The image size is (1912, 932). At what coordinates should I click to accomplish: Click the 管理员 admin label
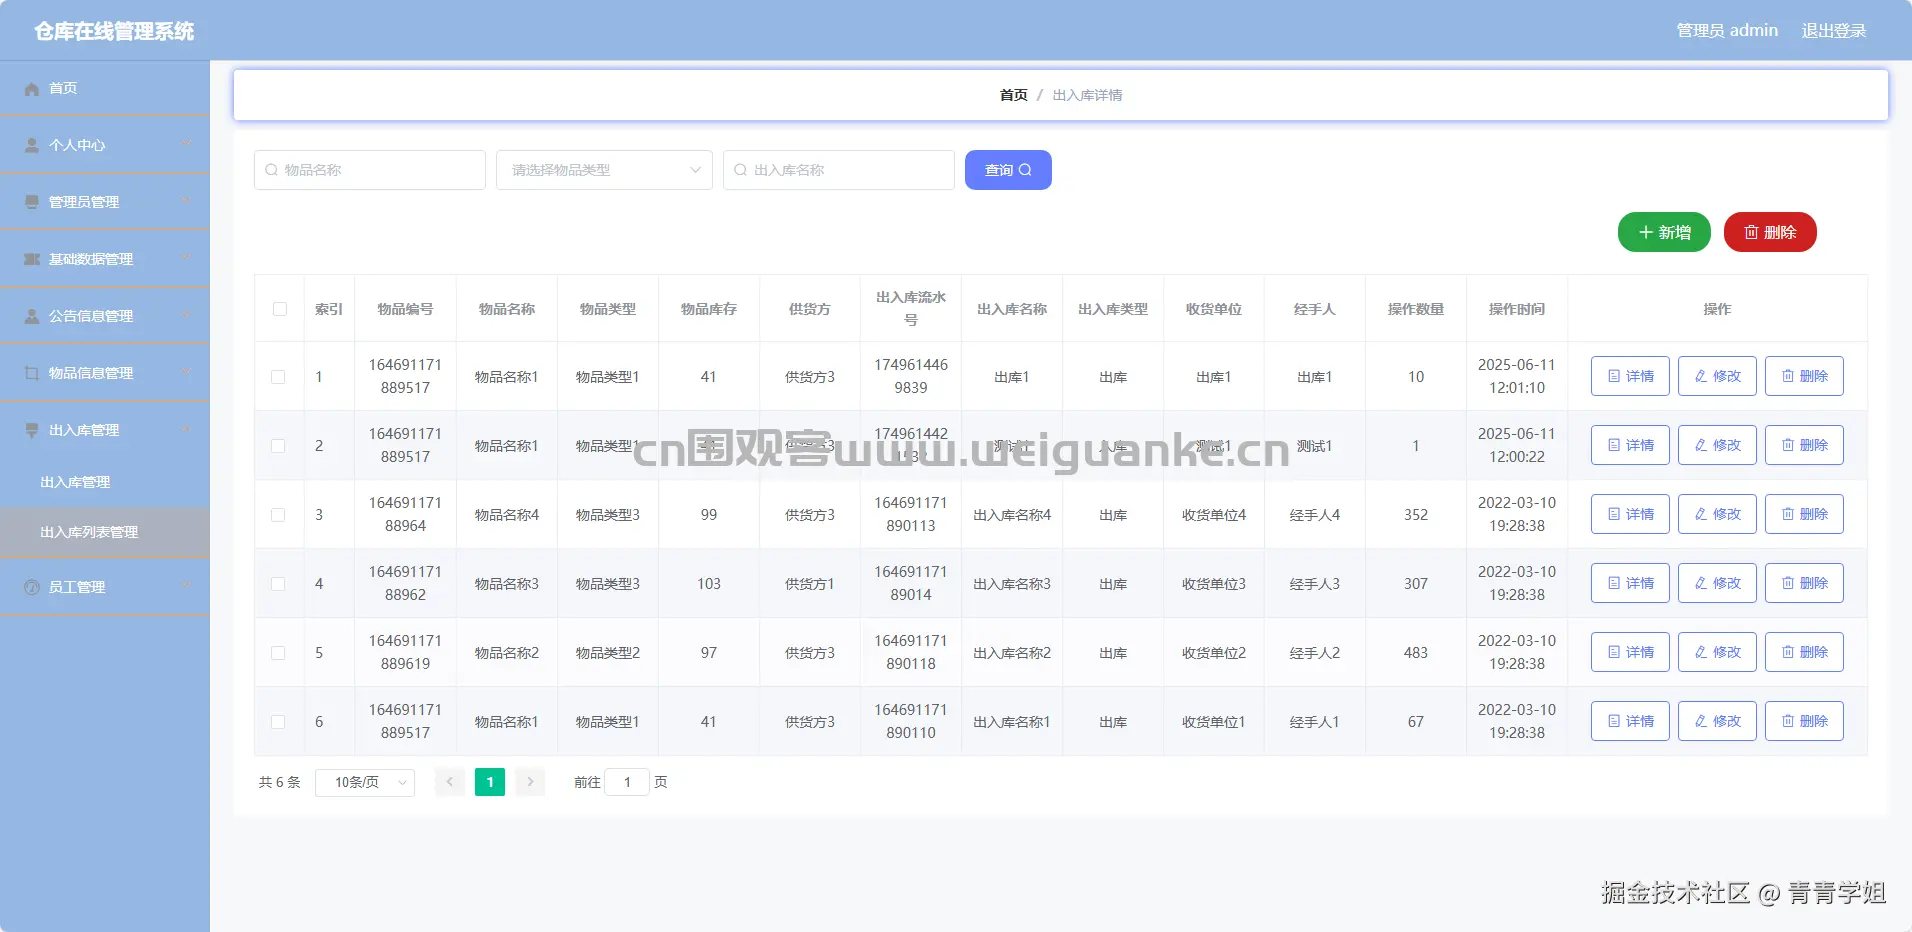click(x=1727, y=31)
